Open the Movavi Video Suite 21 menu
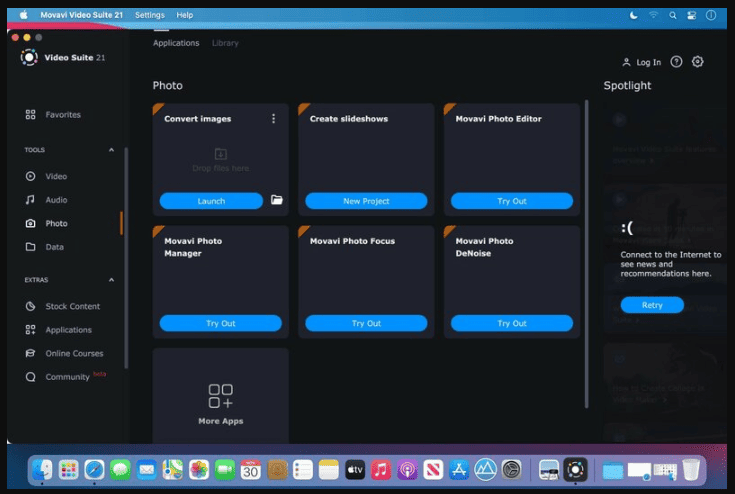The image size is (735, 494). pyautogui.click(x=82, y=15)
